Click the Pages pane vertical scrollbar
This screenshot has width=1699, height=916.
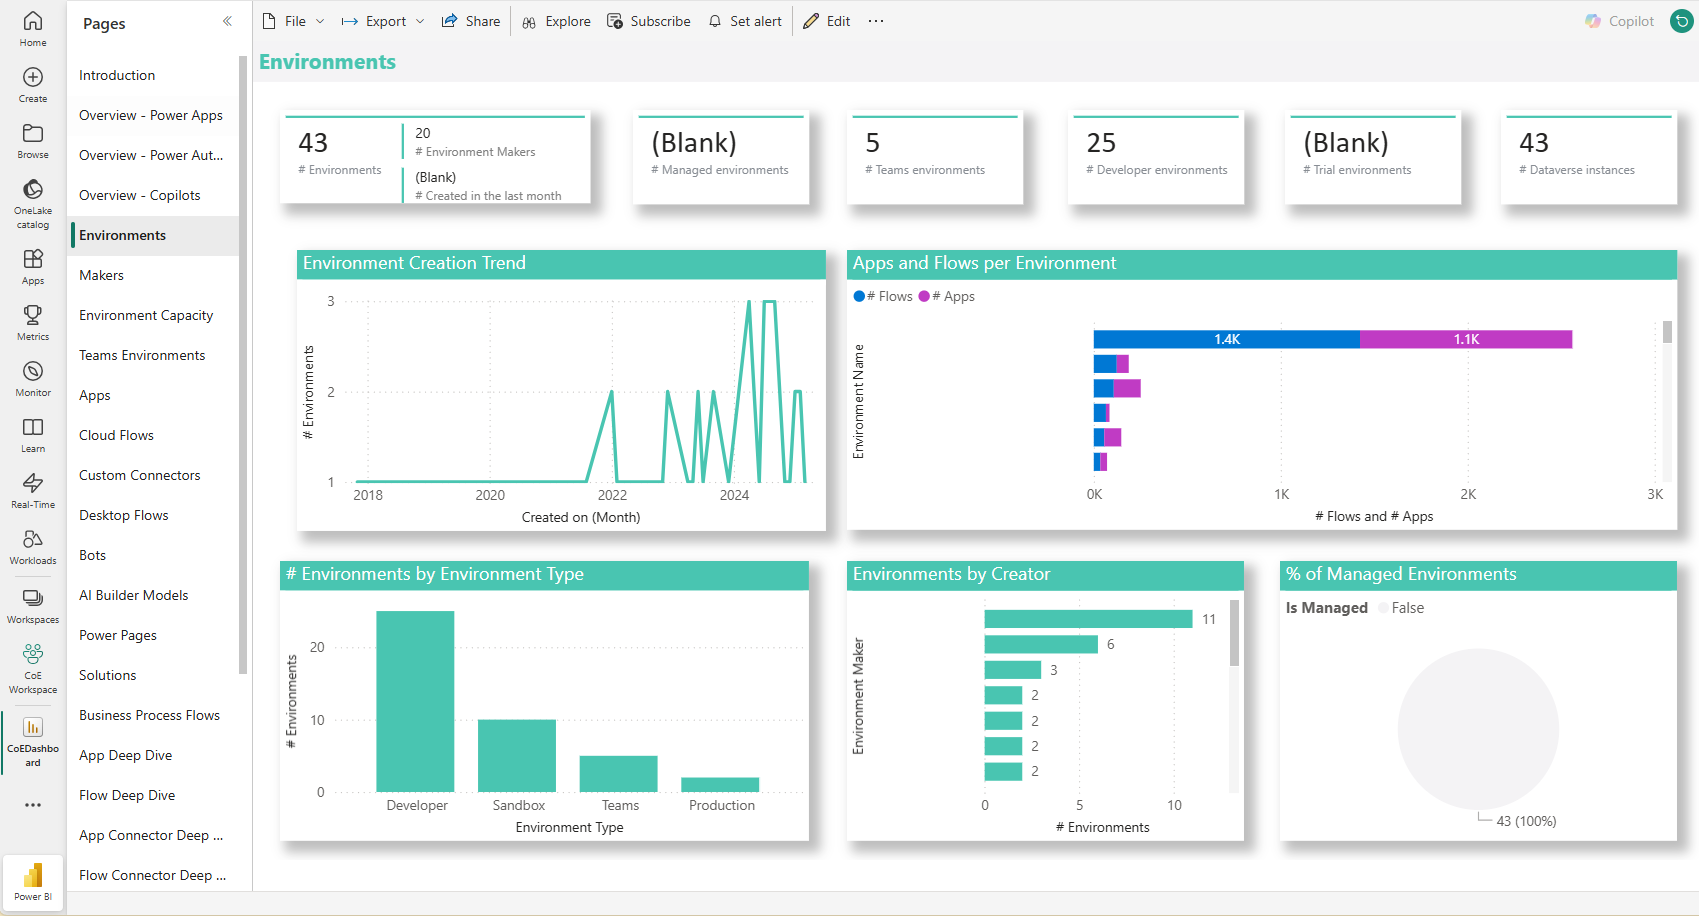click(x=242, y=365)
